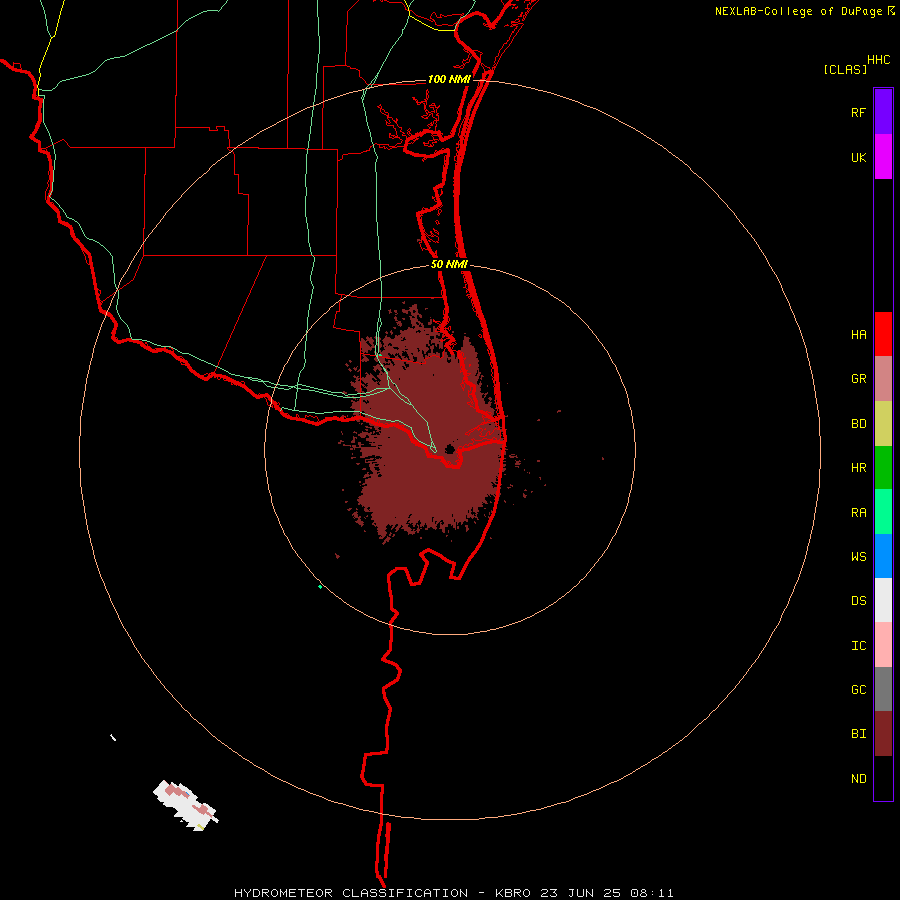Click the RA light green swatch
The width and height of the screenshot is (900, 900).
click(x=883, y=512)
